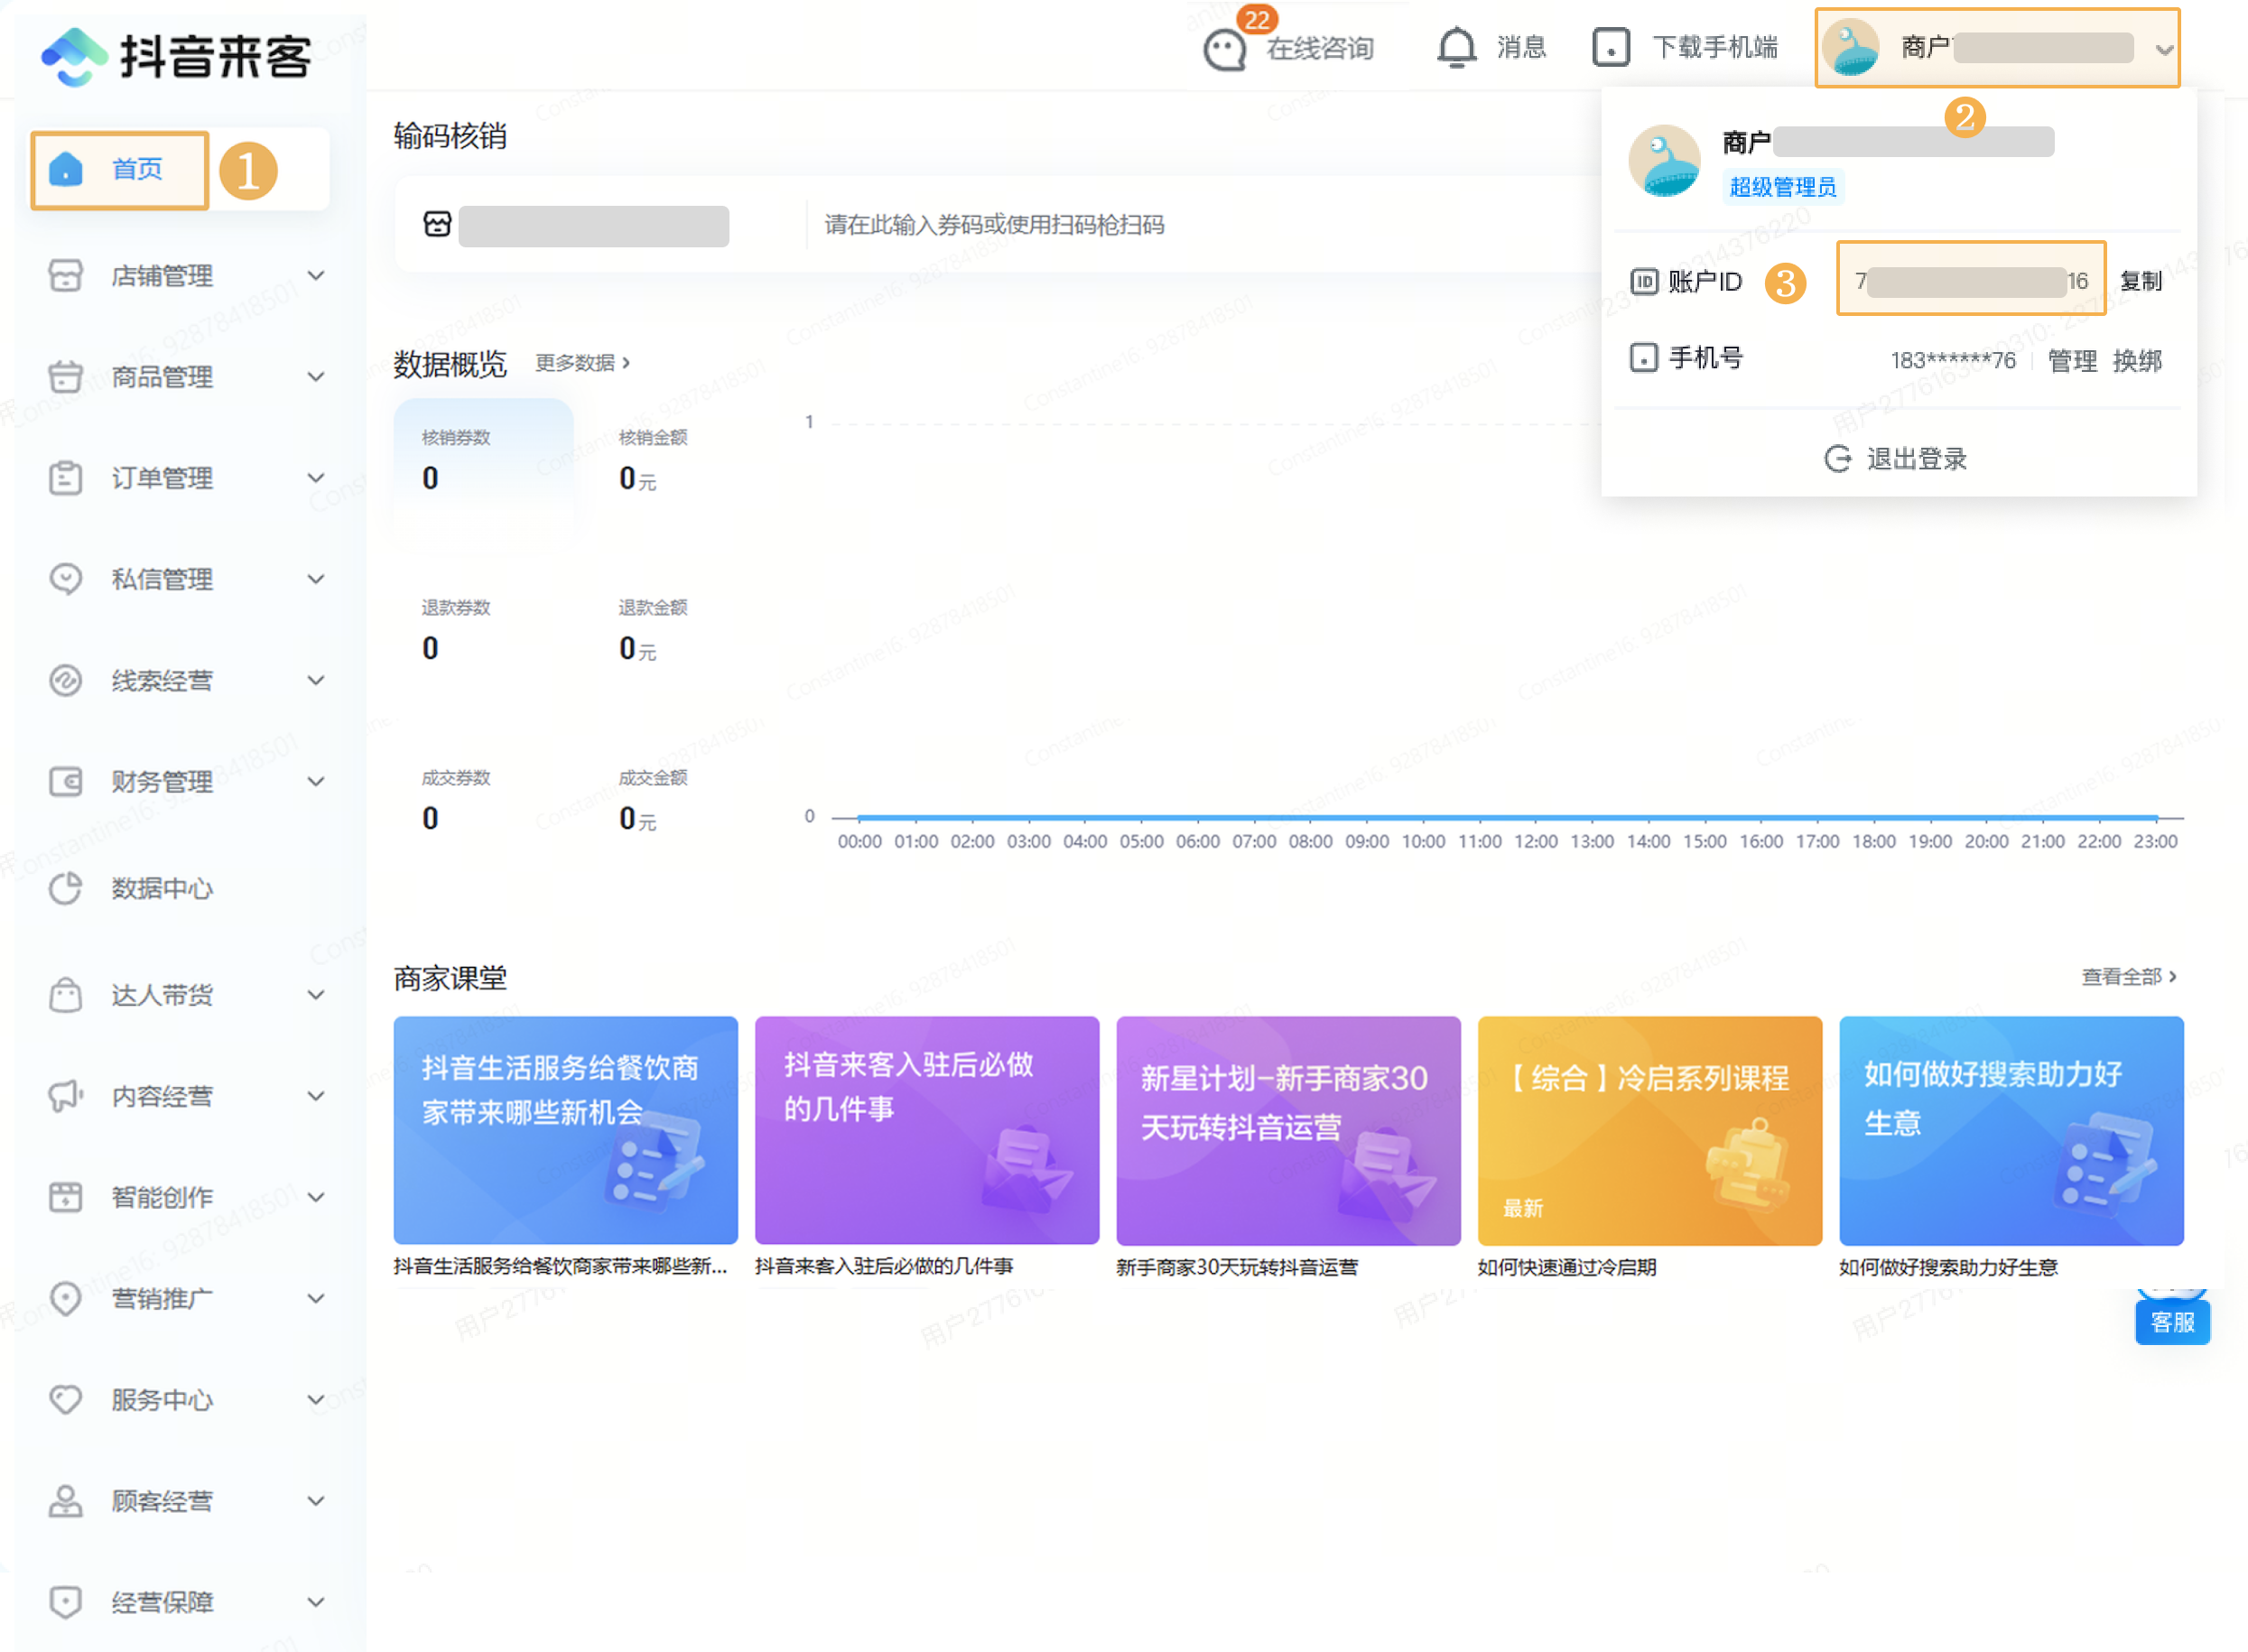Click the 营销推广 location icon
This screenshot has width=2248, height=1652.
(x=66, y=1298)
